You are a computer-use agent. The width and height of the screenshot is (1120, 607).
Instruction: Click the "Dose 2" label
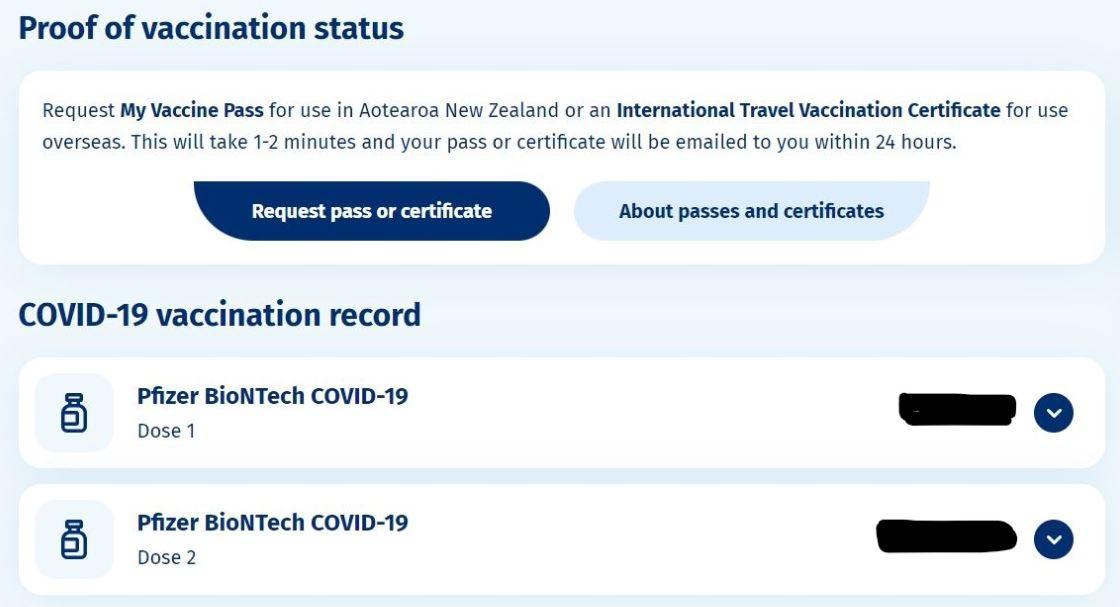pos(166,557)
